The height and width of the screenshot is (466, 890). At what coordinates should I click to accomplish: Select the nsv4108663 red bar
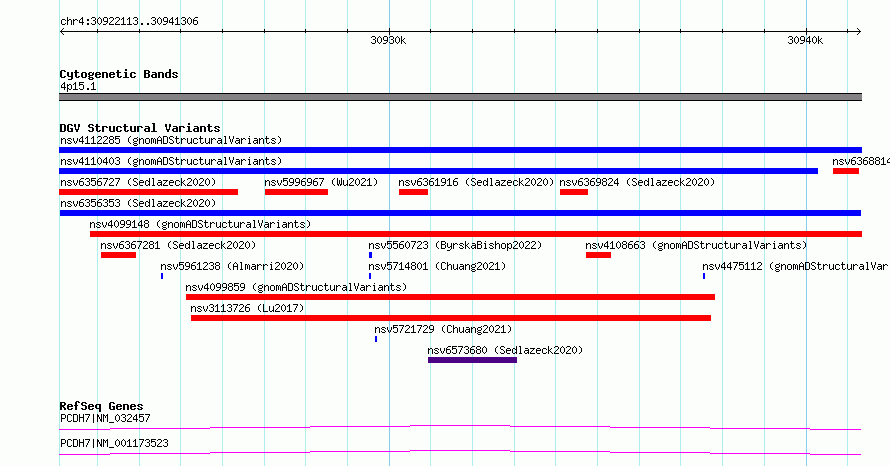point(598,255)
